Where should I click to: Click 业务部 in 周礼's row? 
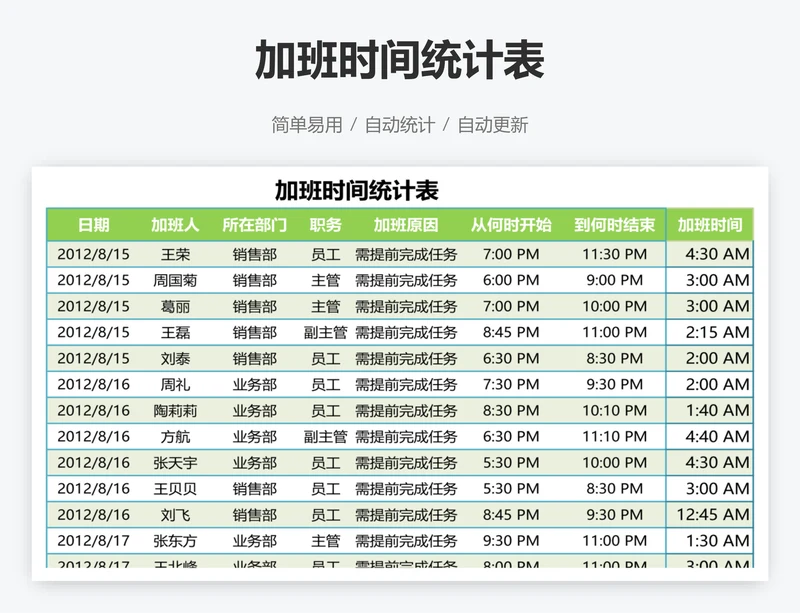click(x=255, y=384)
